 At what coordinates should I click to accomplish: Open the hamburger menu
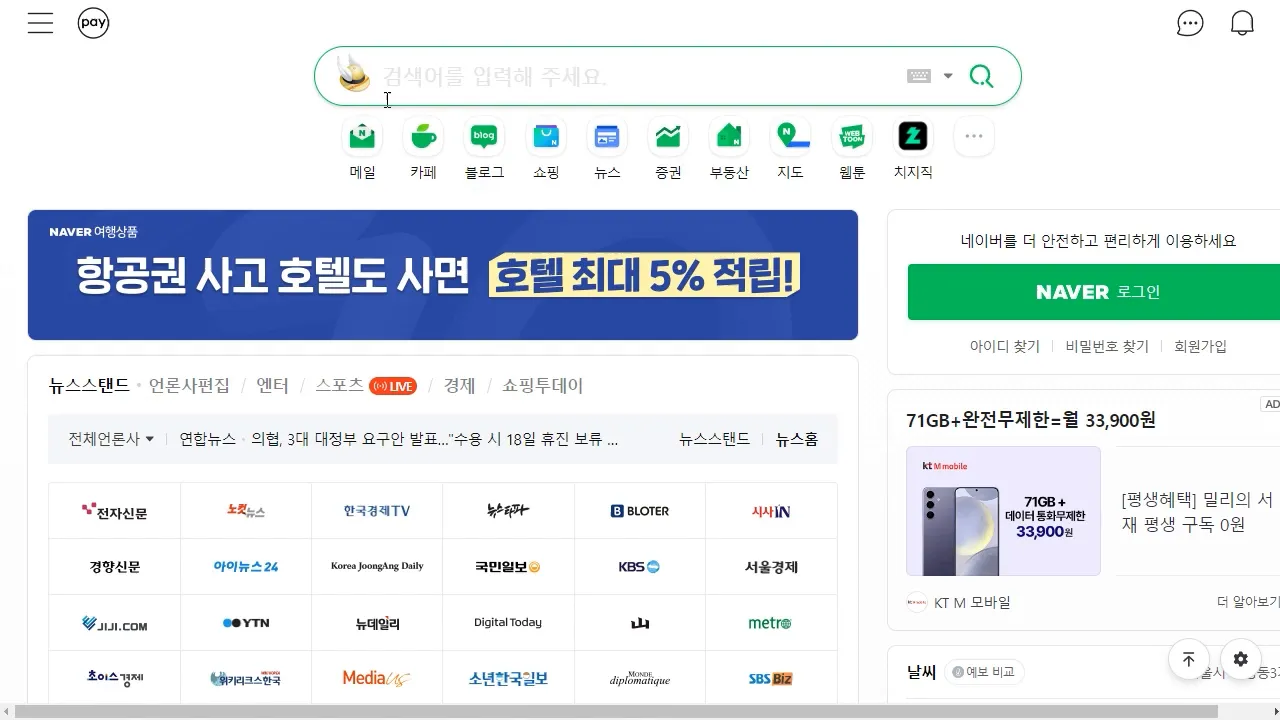coord(40,23)
